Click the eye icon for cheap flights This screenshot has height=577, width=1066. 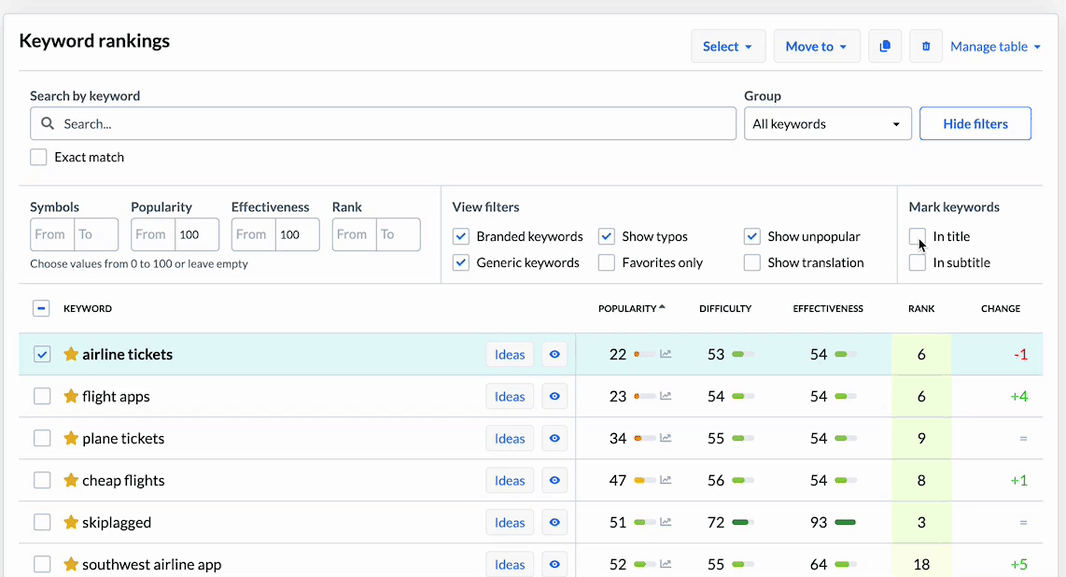pyautogui.click(x=555, y=480)
